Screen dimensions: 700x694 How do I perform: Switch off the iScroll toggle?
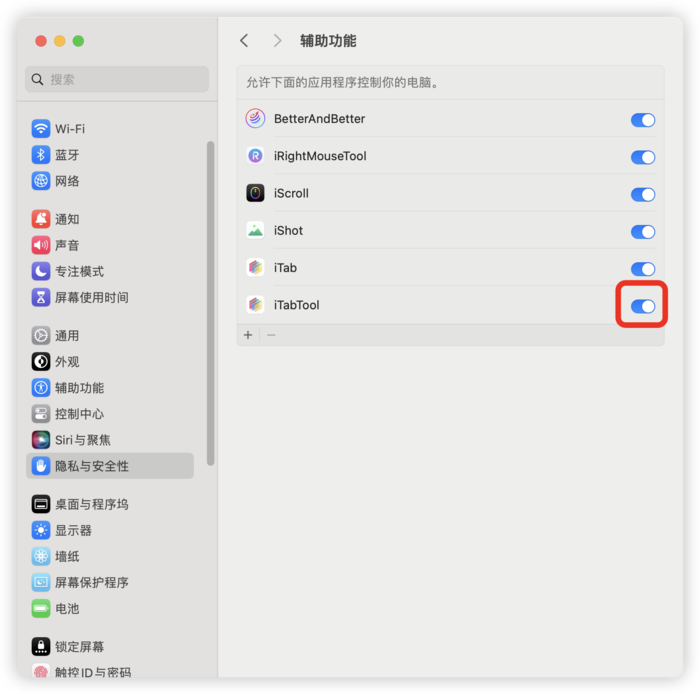643,195
